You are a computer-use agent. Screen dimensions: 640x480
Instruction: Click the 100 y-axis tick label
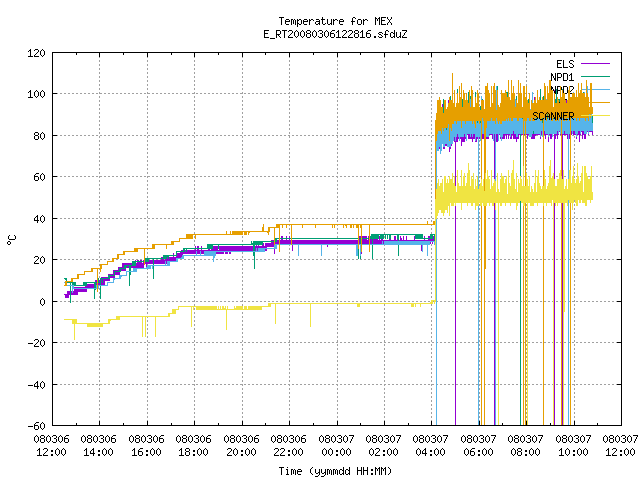tap(36, 94)
